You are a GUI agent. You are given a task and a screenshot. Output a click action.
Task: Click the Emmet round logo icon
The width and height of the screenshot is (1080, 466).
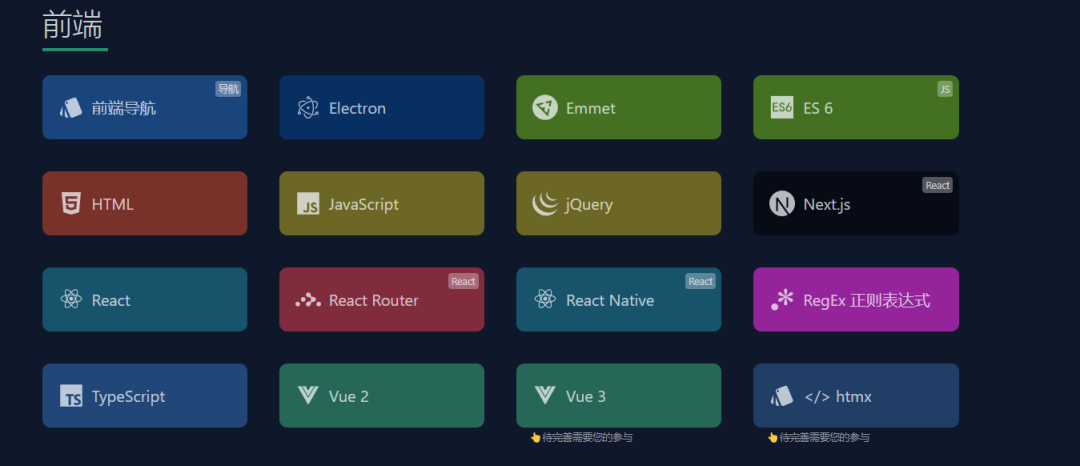(545, 107)
